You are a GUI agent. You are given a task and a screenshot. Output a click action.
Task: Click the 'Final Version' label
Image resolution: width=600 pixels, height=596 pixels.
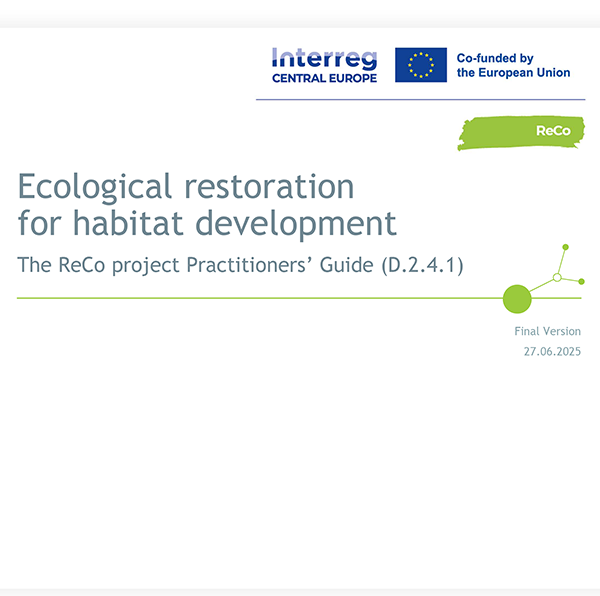pos(546,331)
